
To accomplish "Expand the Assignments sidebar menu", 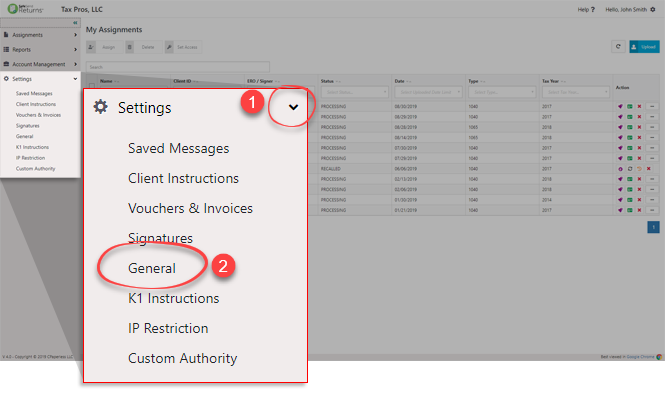I will 40,35.
